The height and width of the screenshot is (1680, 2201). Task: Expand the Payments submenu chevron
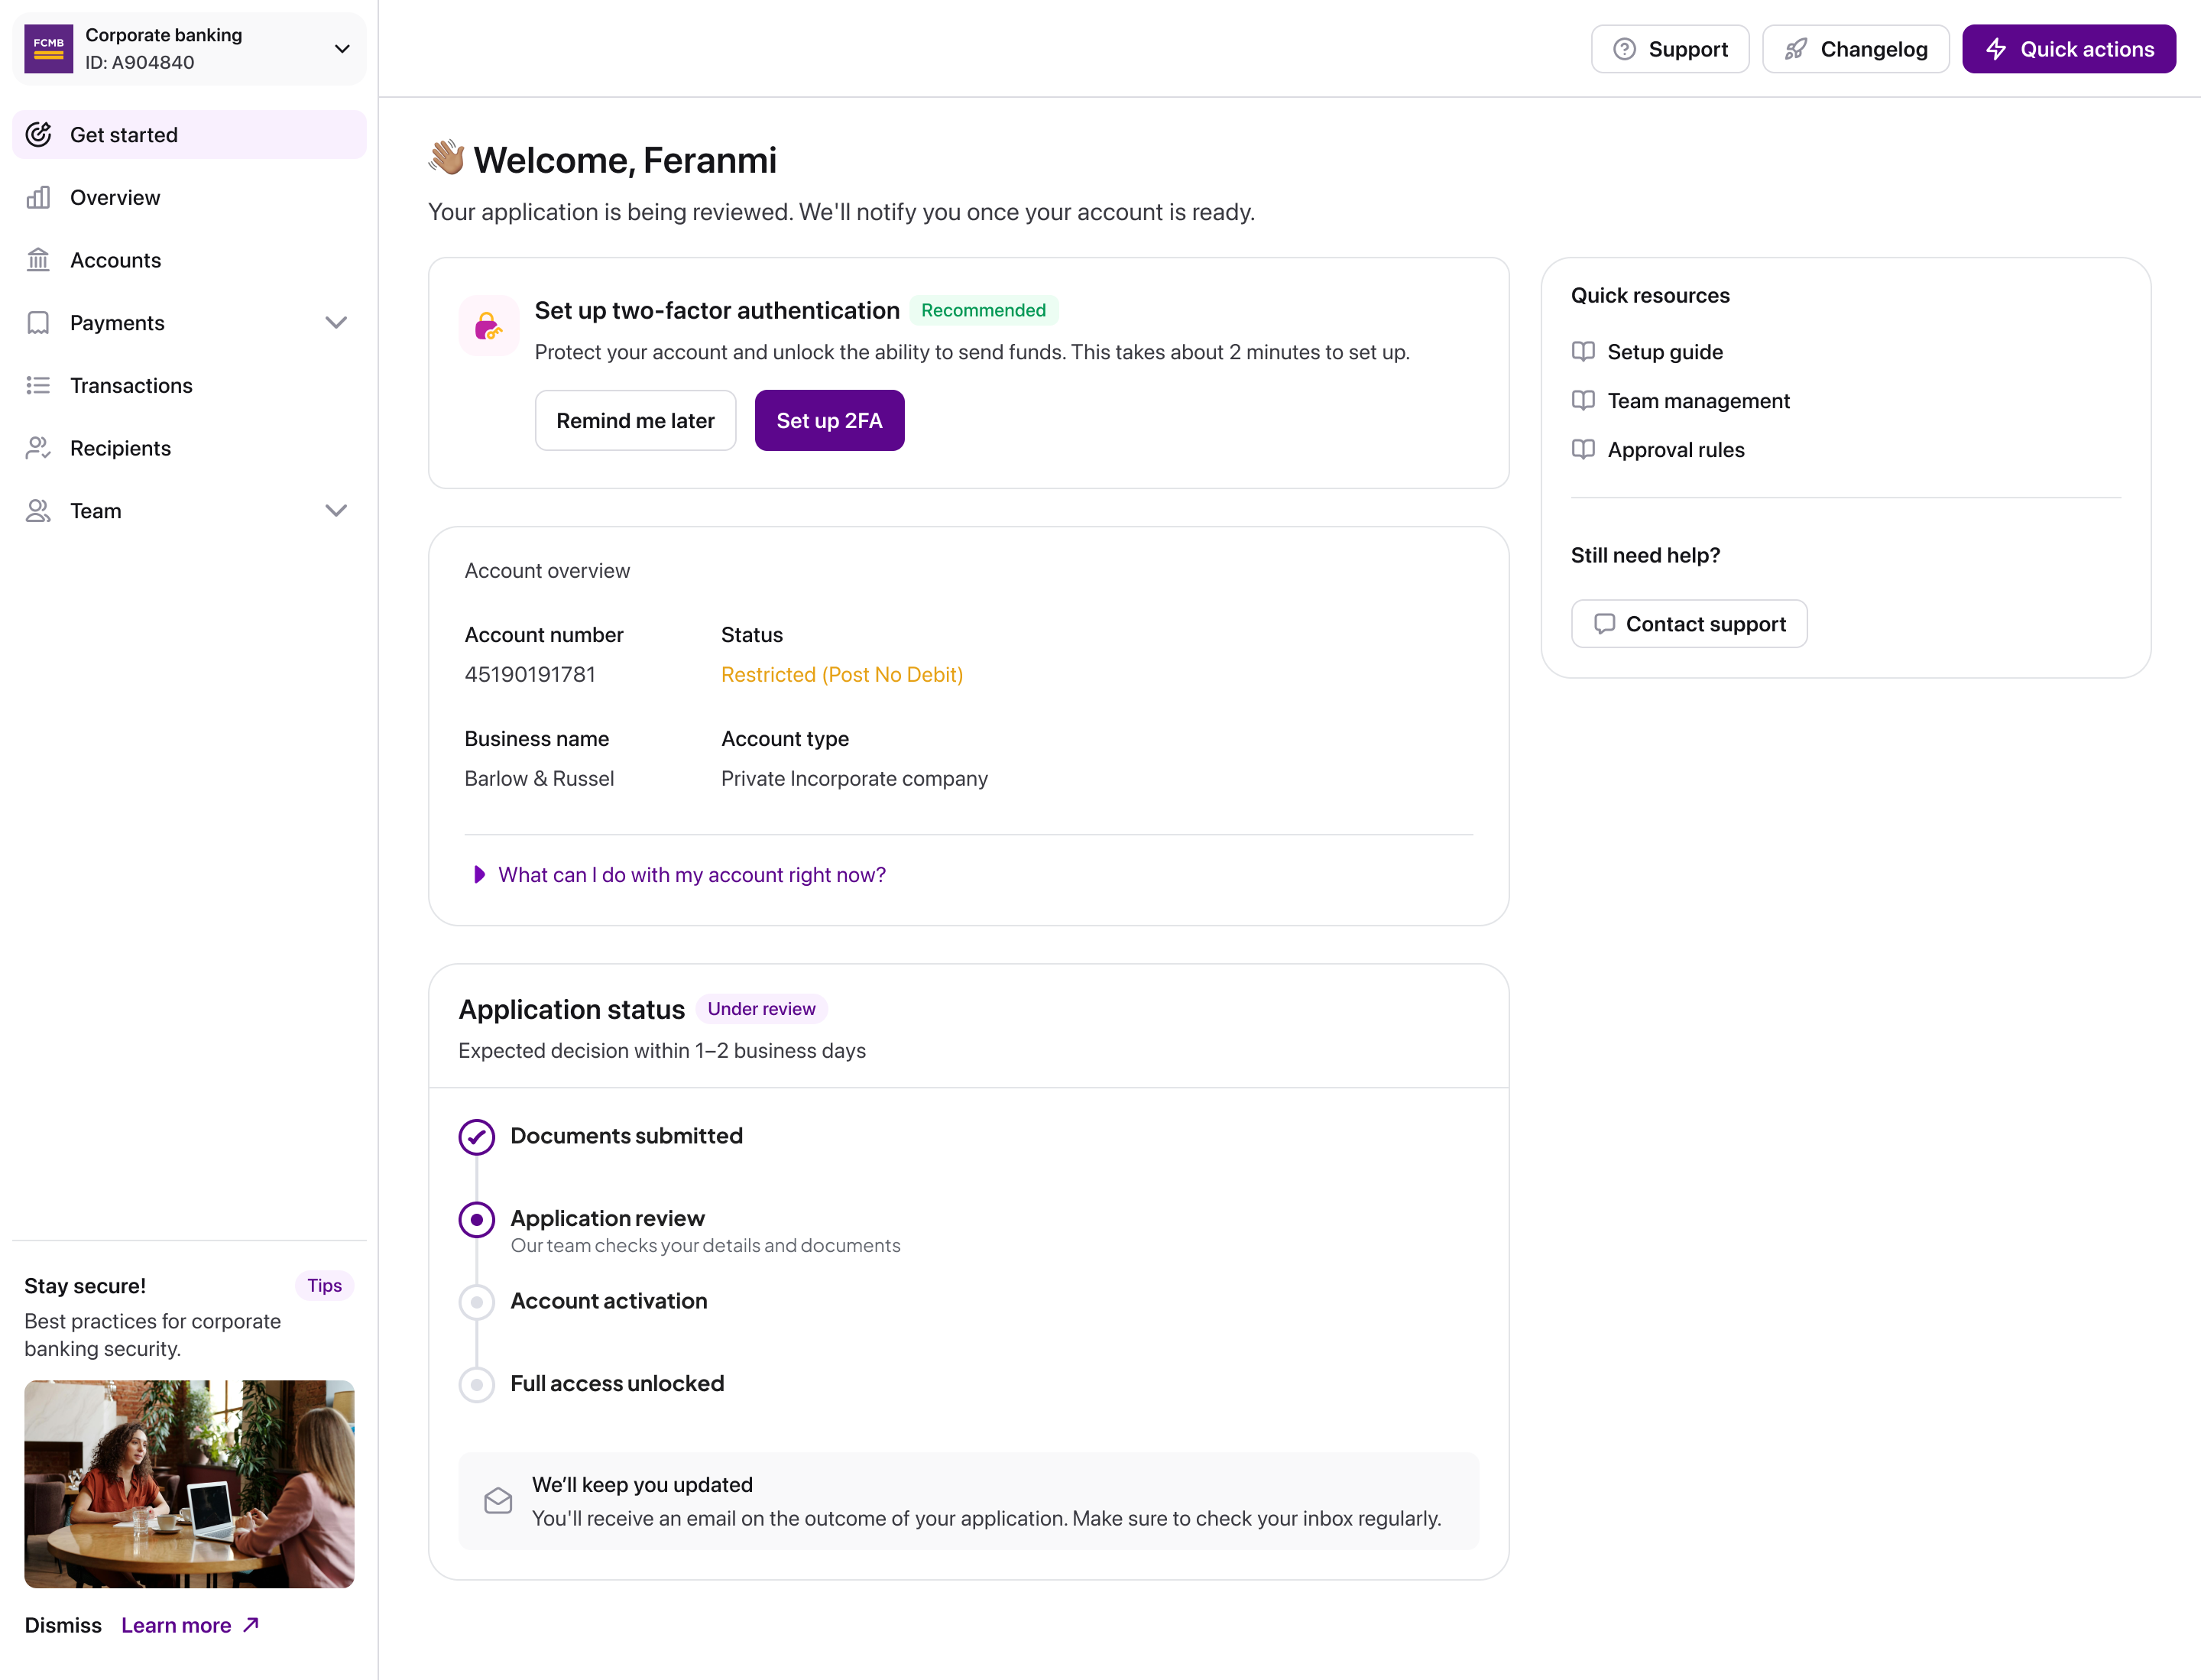point(336,323)
